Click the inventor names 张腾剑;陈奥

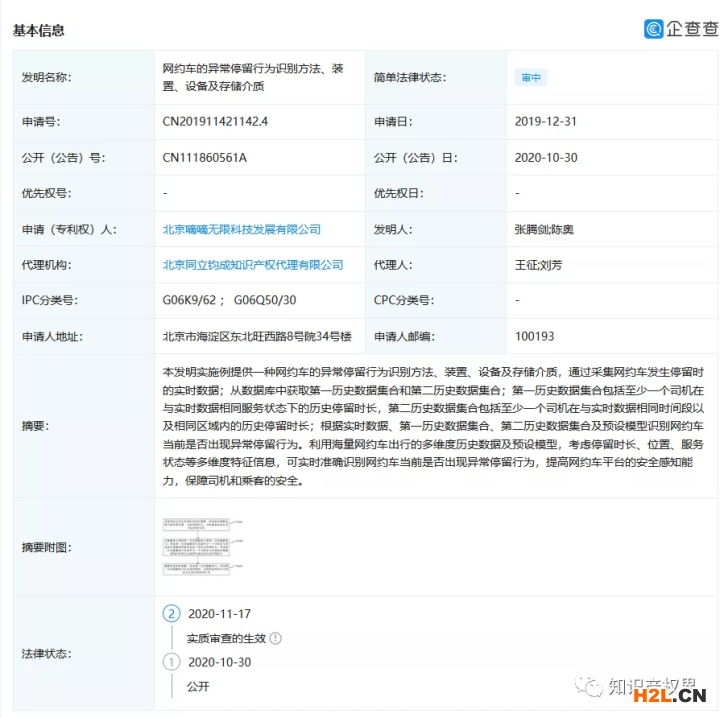coord(544,229)
